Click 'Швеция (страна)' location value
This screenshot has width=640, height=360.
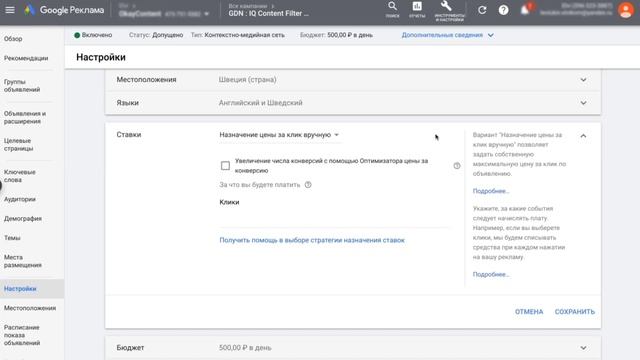pos(247,80)
